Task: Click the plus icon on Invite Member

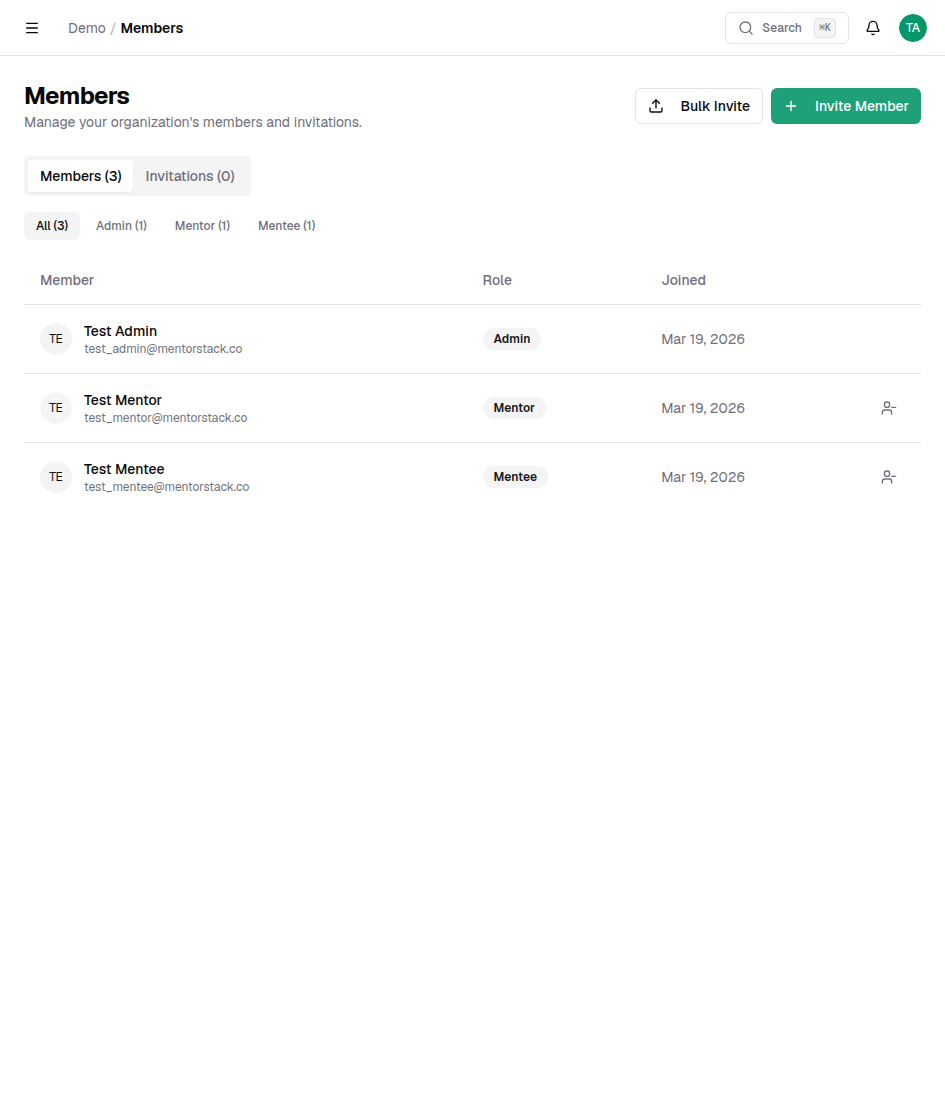Action: pos(791,105)
